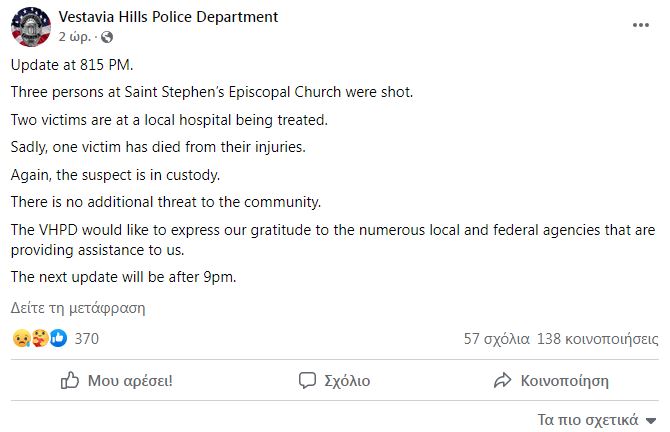
Task: Click the sentence mentioning Saint Stephen's Episcopal Church
Action: (x=212, y=92)
